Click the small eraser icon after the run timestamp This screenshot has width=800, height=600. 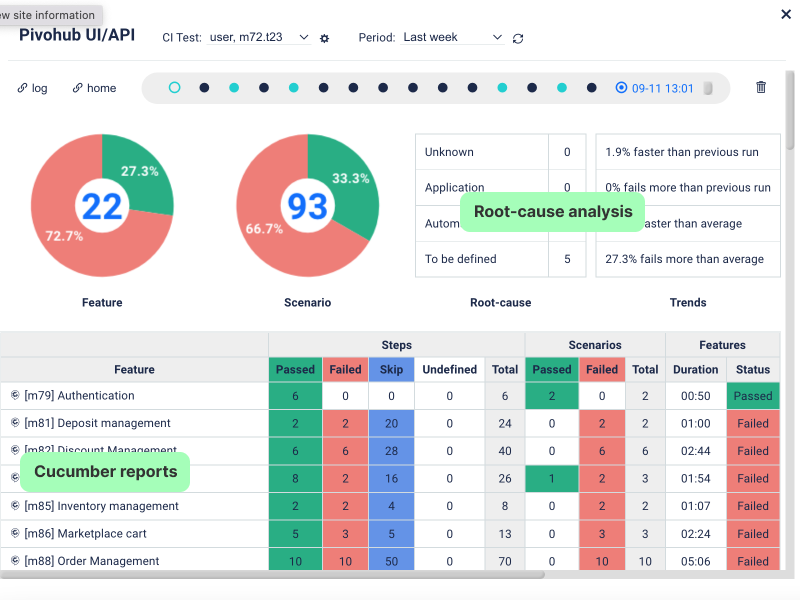click(709, 88)
